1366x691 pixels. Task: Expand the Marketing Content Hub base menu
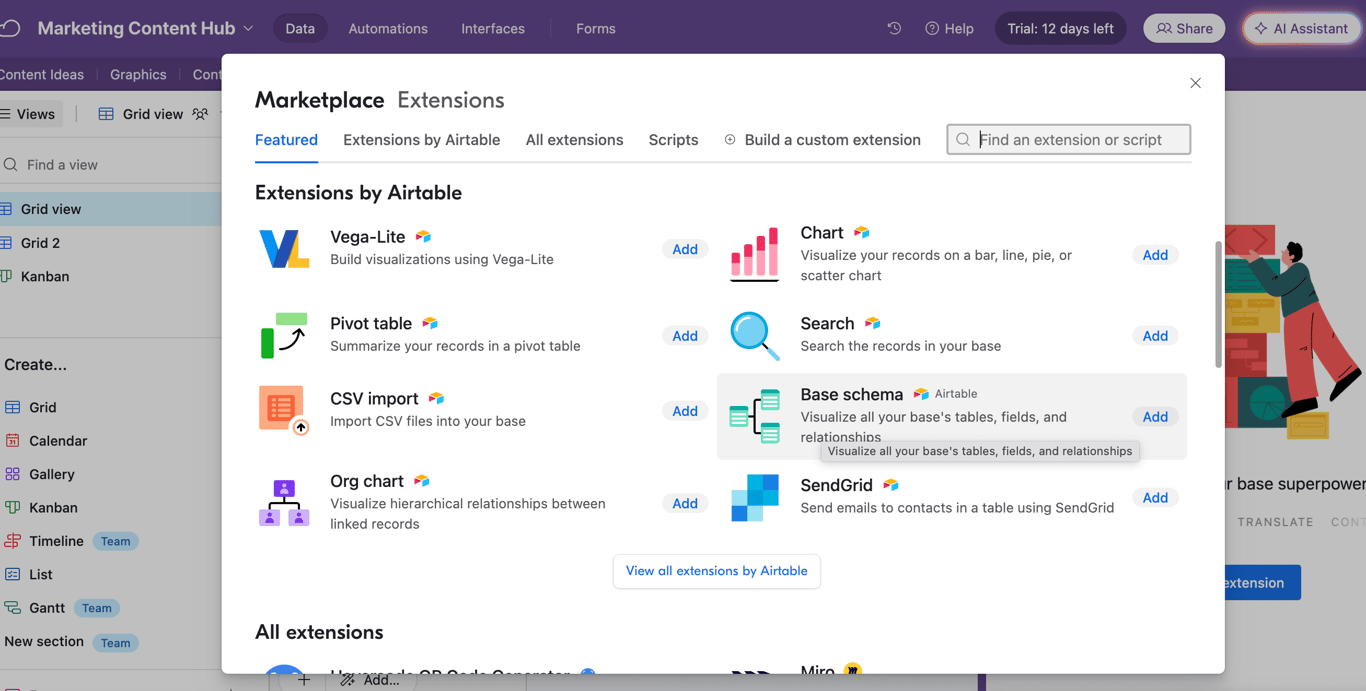click(x=145, y=28)
